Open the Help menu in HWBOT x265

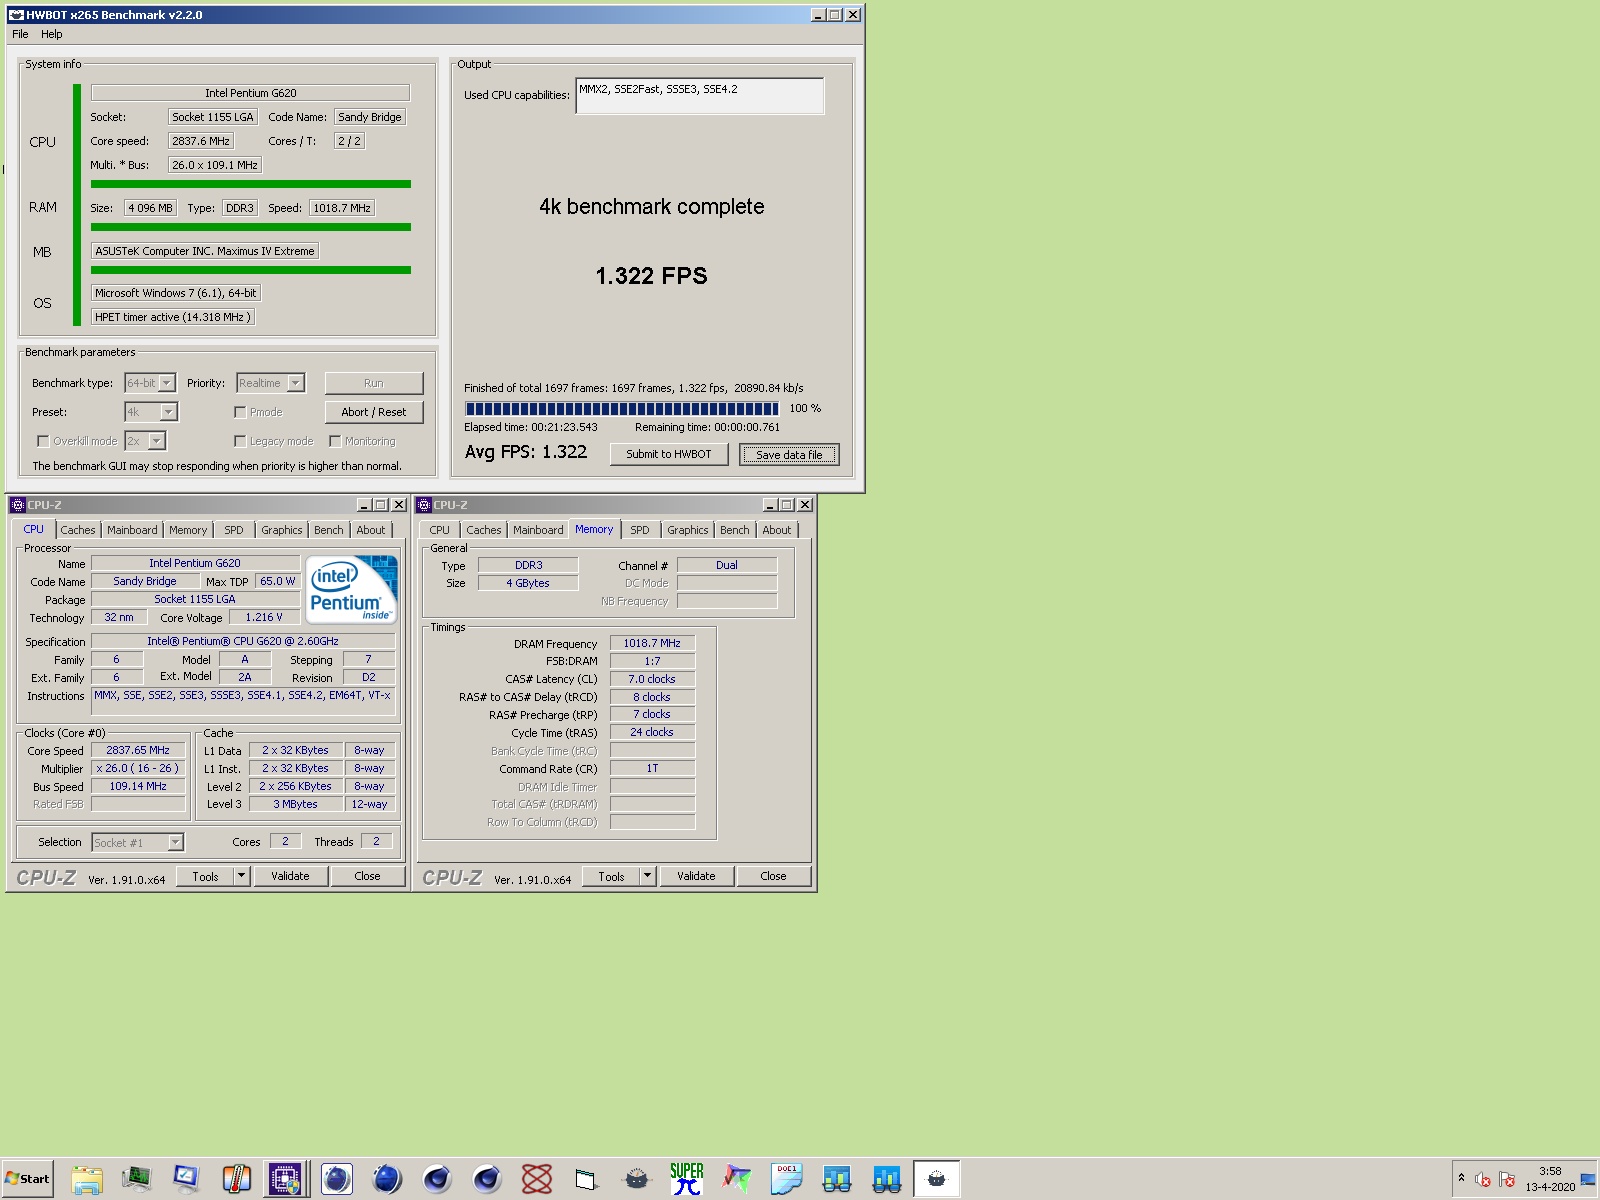tap(52, 34)
